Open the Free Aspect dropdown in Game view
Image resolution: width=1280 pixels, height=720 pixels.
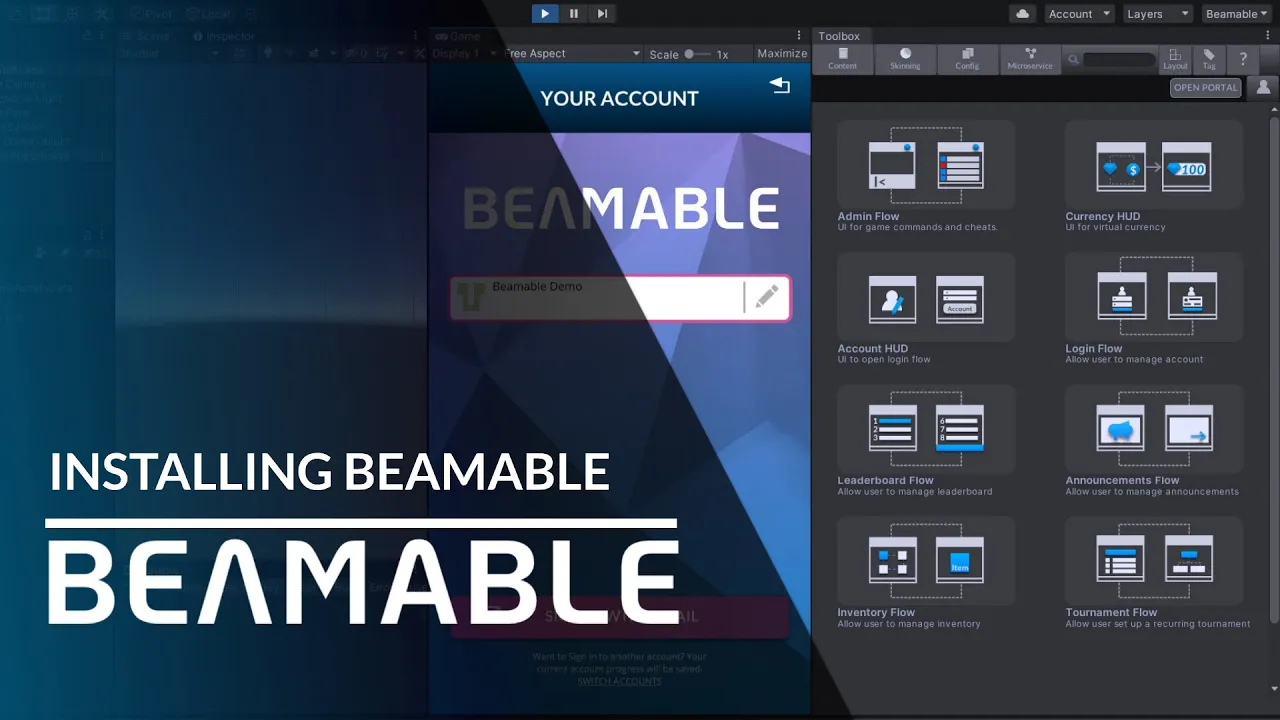click(572, 54)
